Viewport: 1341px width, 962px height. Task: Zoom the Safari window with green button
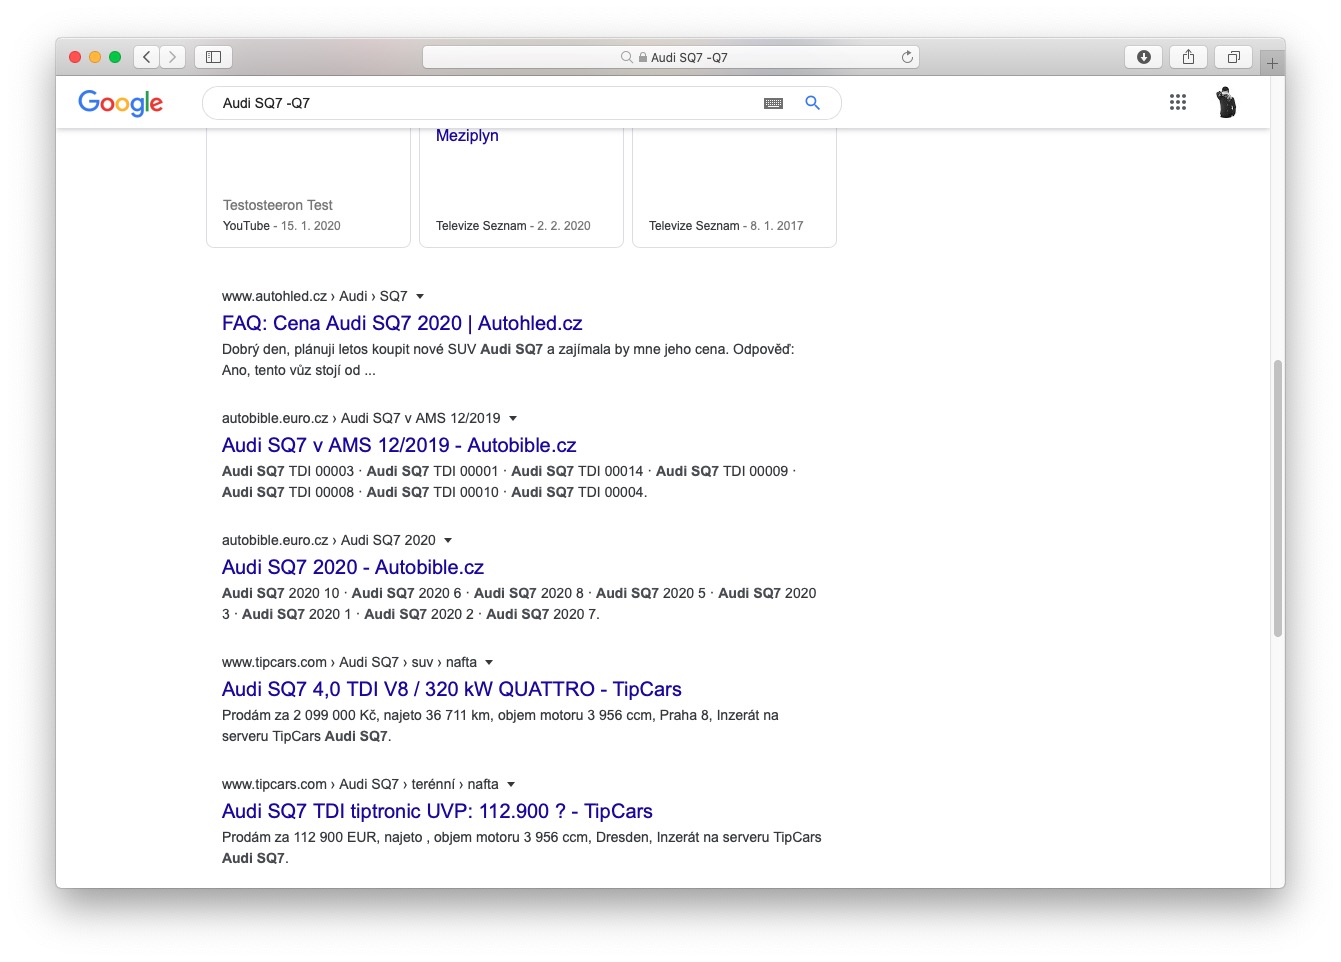pyautogui.click(x=115, y=57)
